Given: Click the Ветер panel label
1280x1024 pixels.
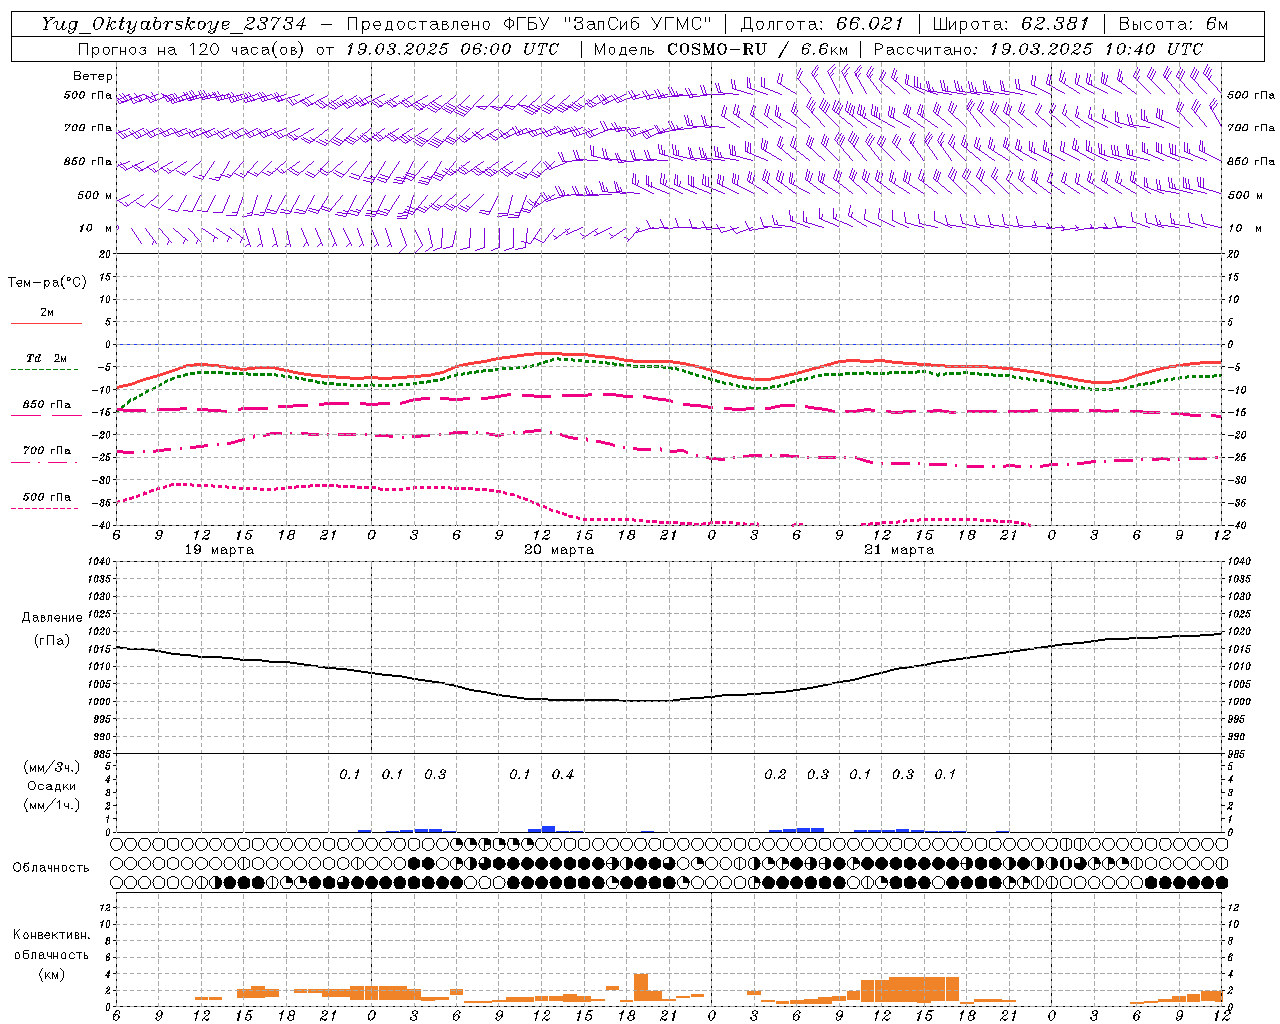Looking at the screenshot, I should [x=93, y=76].
